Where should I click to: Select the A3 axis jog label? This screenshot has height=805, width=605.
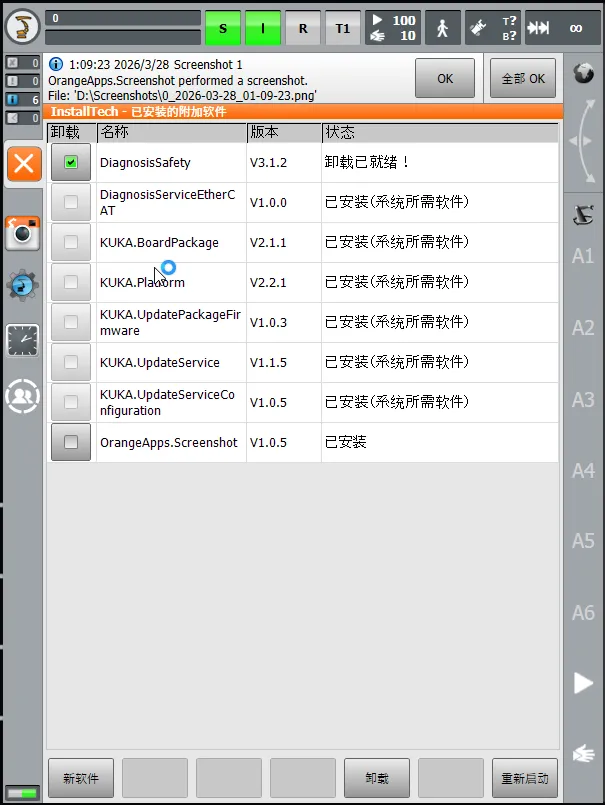tap(583, 399)
